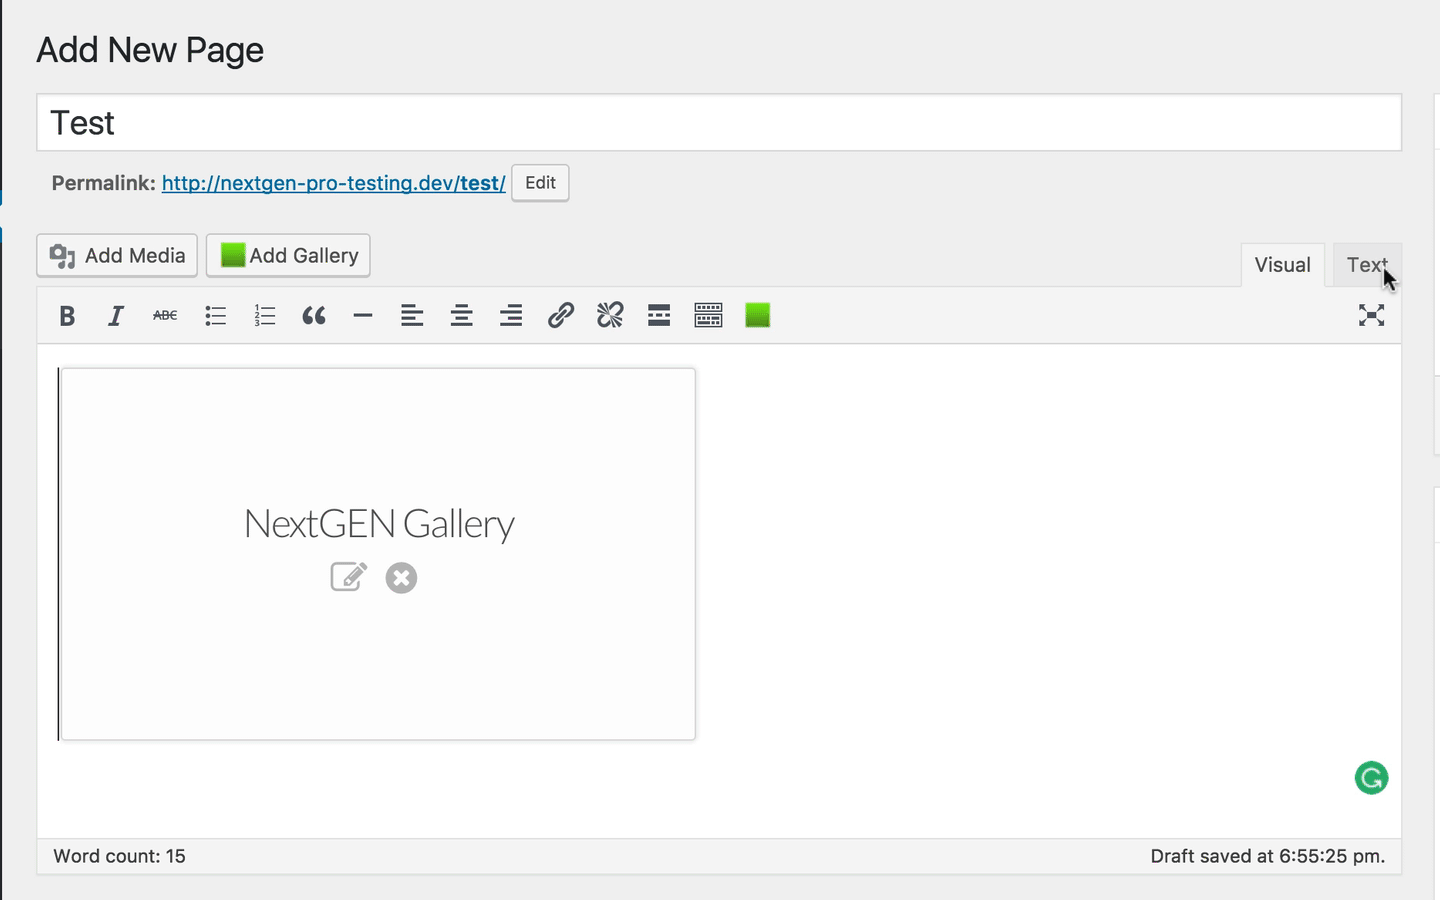Screen dimensions: 1440x900
Task: Edit the NextGEN Gallery placeholder
Action: (349, 577)
